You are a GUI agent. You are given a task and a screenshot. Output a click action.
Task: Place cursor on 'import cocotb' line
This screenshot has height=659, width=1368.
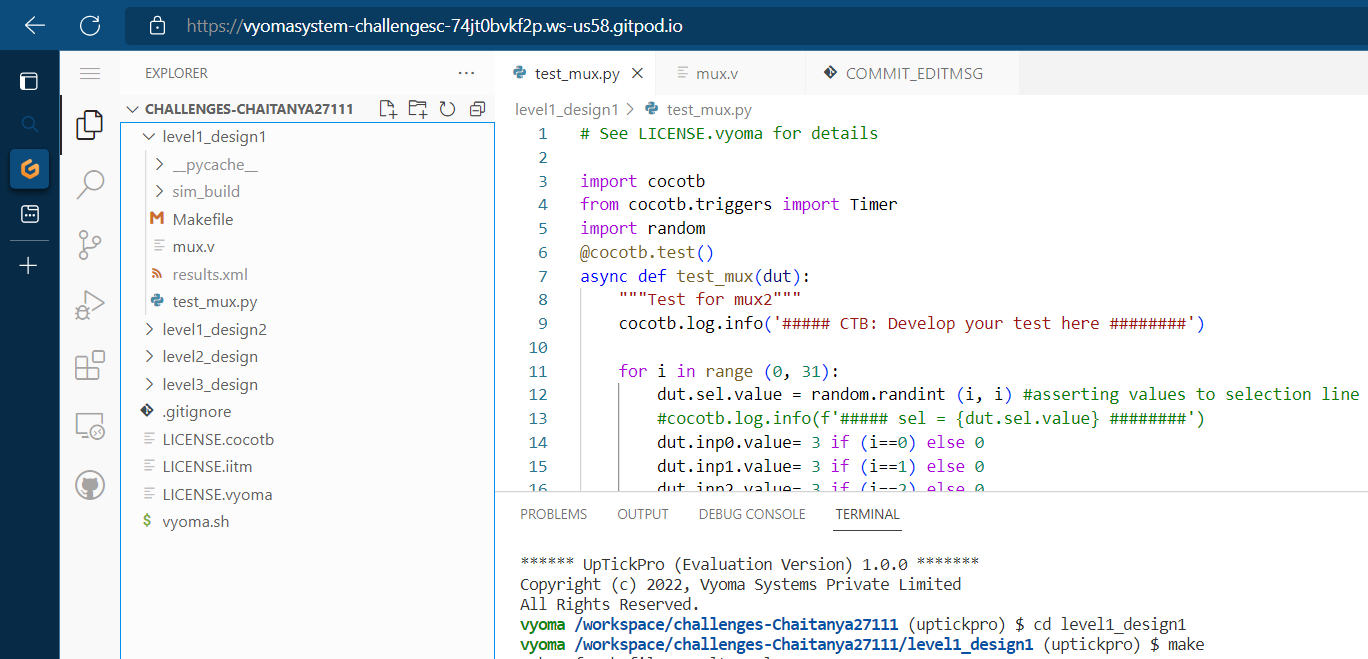[642, 181]
